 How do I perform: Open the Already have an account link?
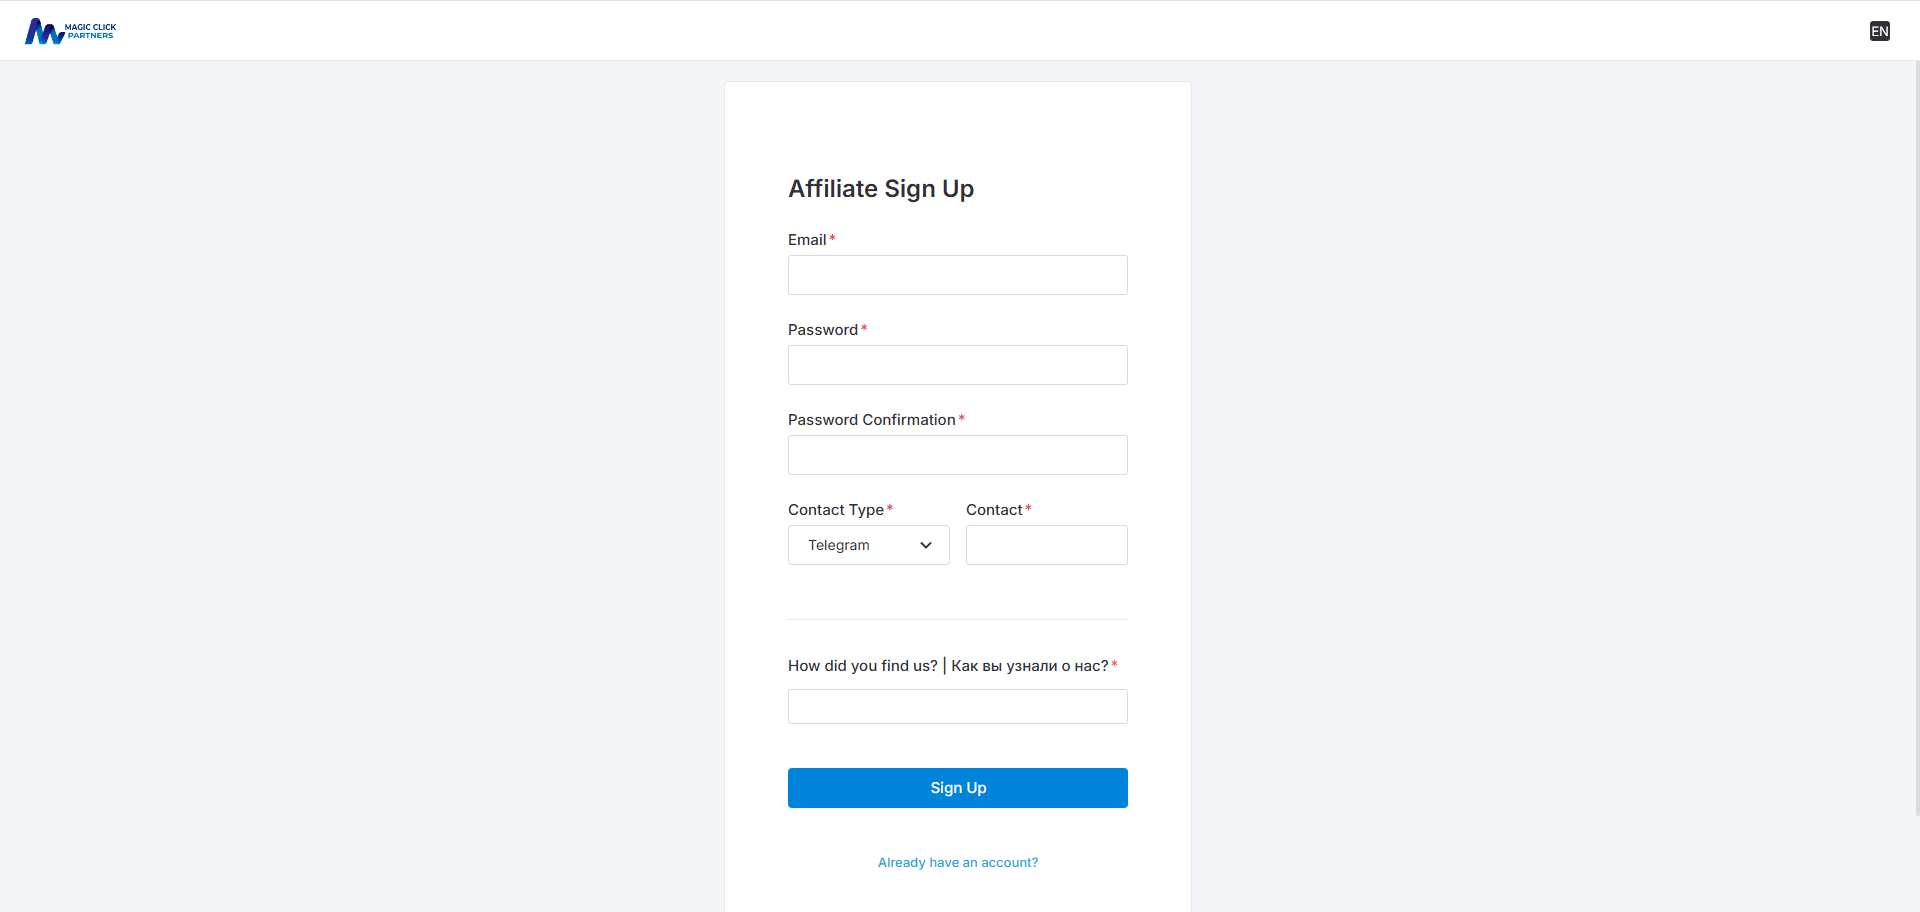click(x=957, y=862)
